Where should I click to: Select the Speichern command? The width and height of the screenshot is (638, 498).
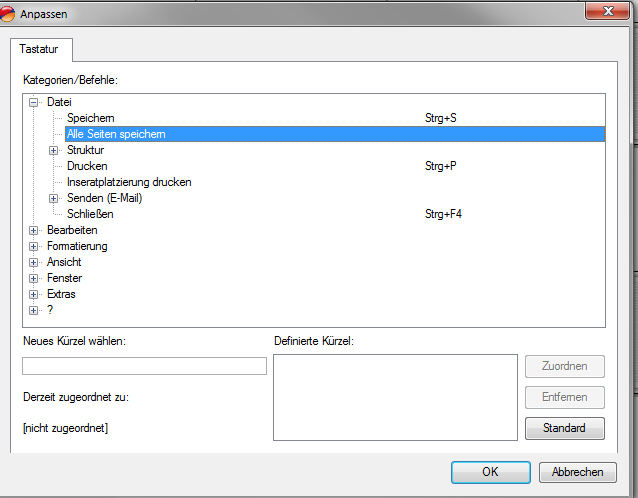(90, 118)
